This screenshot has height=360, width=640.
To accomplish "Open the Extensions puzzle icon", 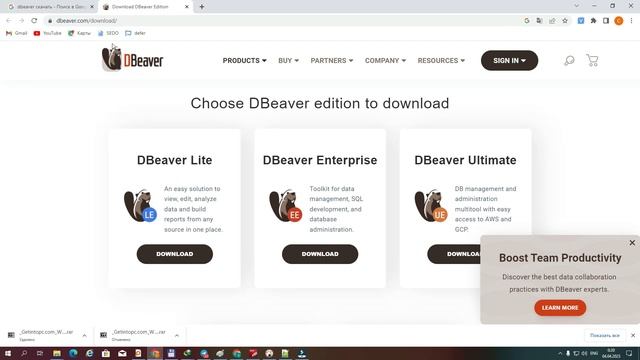I will (593, 20).
